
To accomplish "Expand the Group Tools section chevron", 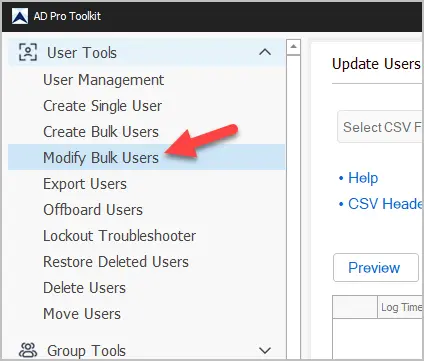I will tap(265, 350).
